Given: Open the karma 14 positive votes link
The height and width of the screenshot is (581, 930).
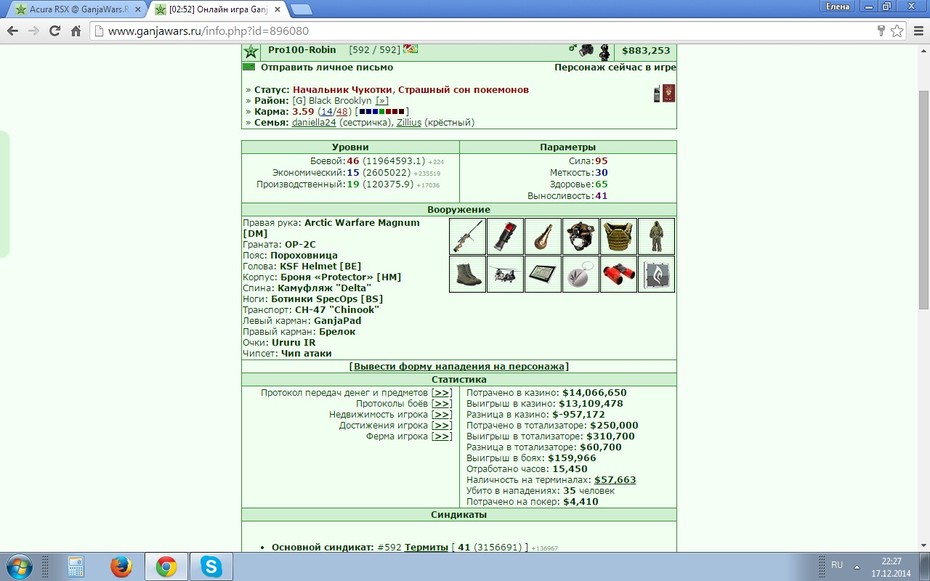Looking at the screenshot, I should (x=327, y=111).
